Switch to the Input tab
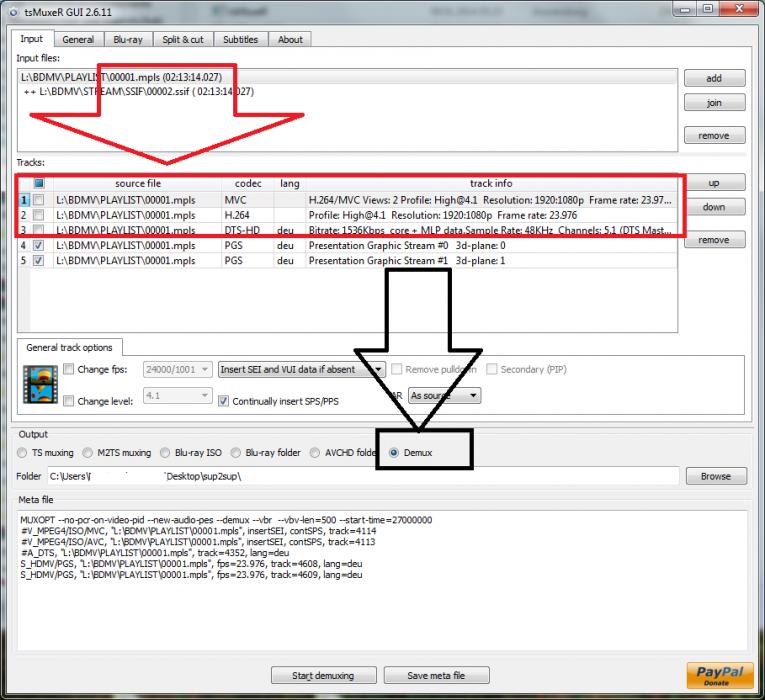This screenshot has width=765, height=700. (32, 39)
